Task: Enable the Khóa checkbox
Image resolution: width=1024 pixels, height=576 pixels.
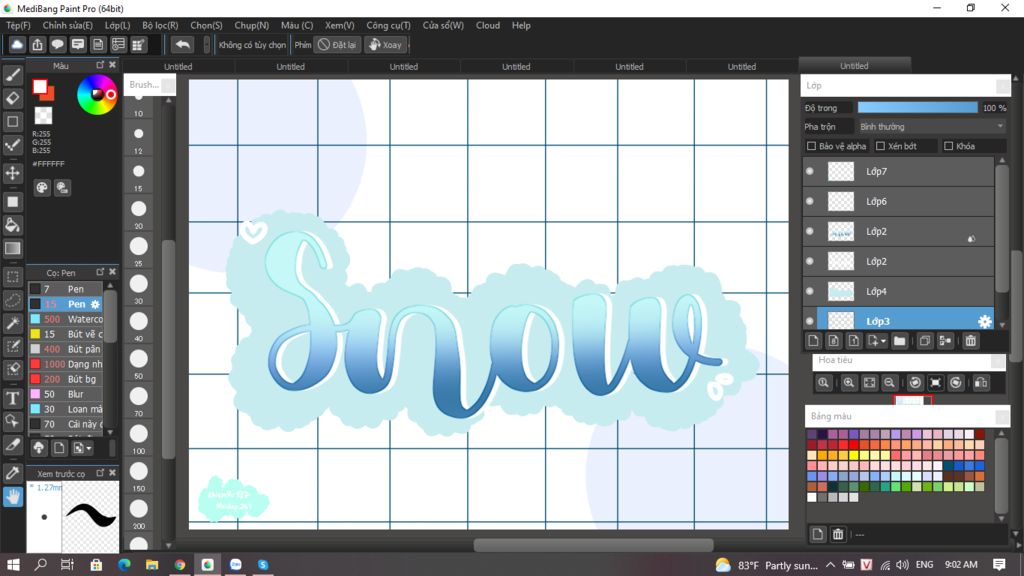Action: coord(949,146)
